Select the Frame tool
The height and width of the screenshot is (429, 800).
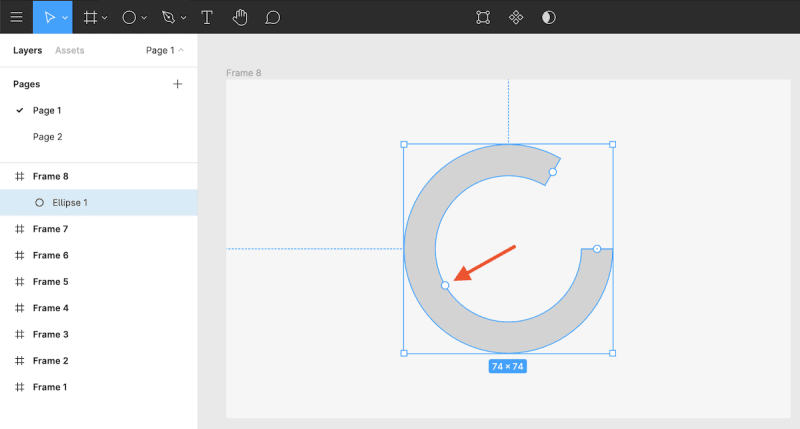[90, 17]
